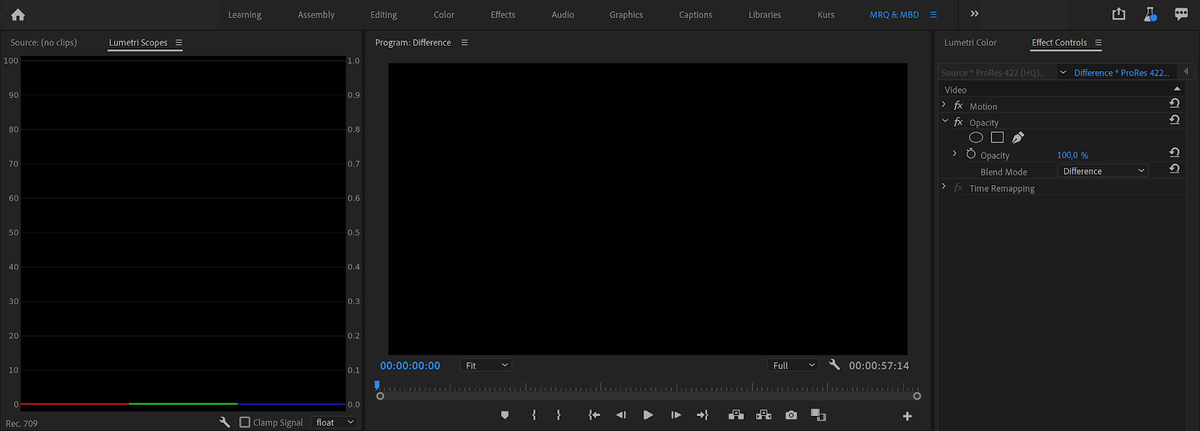Image resolution: width=1200 pixels, height=431 pixels.
Task: Click the Go to In point button
Action: tap(594, 415)
